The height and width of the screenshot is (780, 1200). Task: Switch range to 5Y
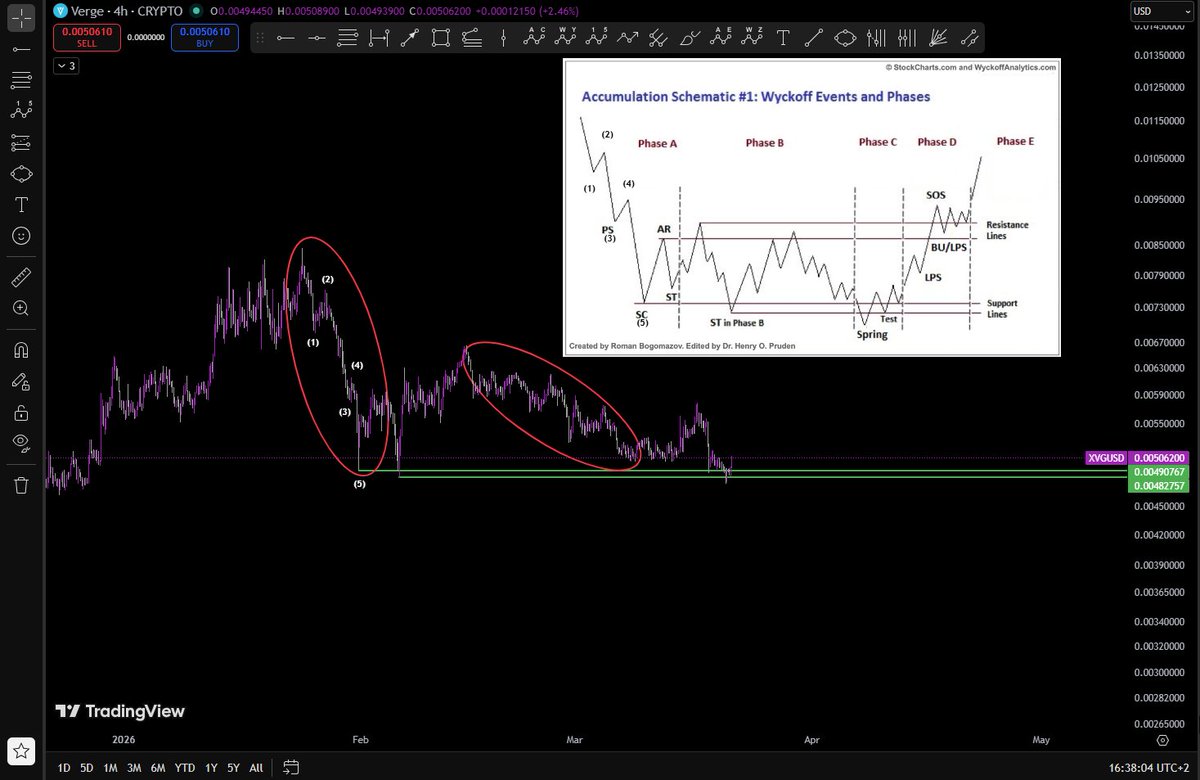click(x=234, y=768)
